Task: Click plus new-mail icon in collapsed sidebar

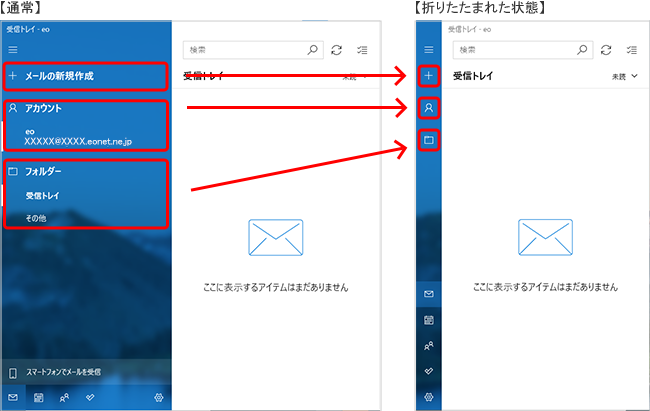Action: pyautogui.click(x=429, y=75)
